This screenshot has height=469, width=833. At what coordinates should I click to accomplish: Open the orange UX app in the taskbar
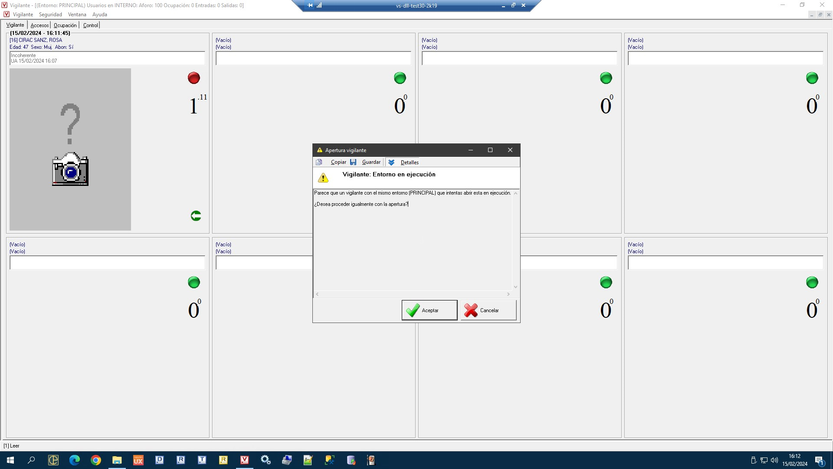coord(138,460)
